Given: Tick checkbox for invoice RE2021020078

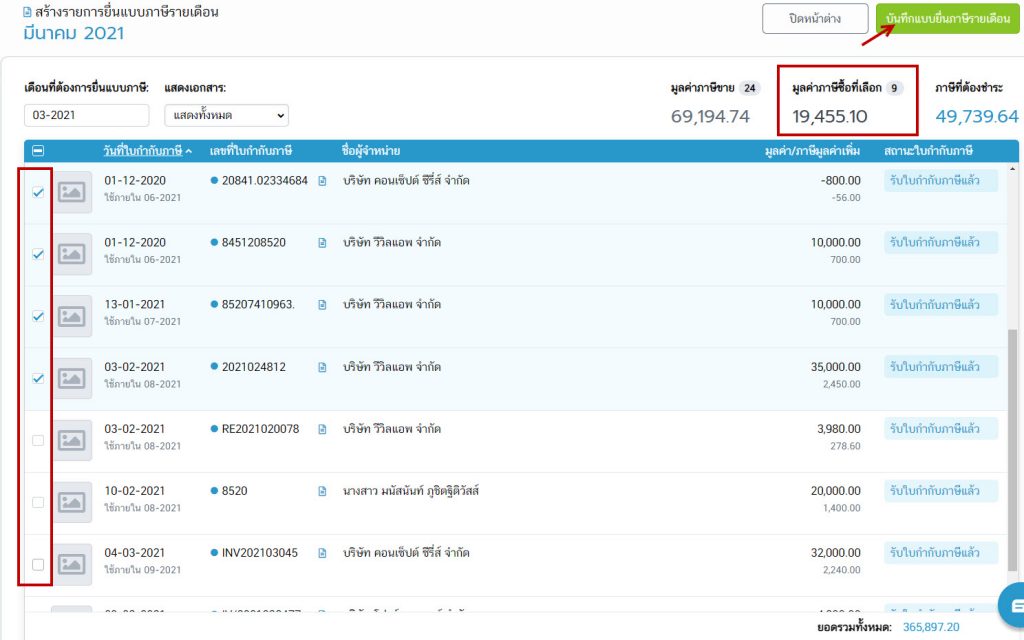Looking at the screenshot, I should [38, 440].
